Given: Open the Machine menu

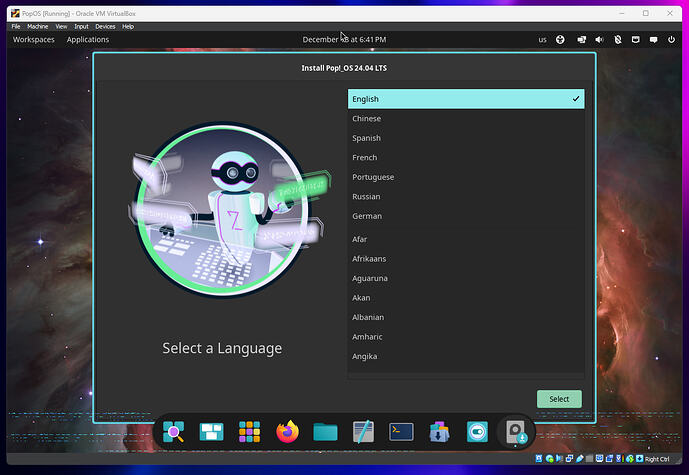Looking at the screenshot, I should [x=38, y=26].
